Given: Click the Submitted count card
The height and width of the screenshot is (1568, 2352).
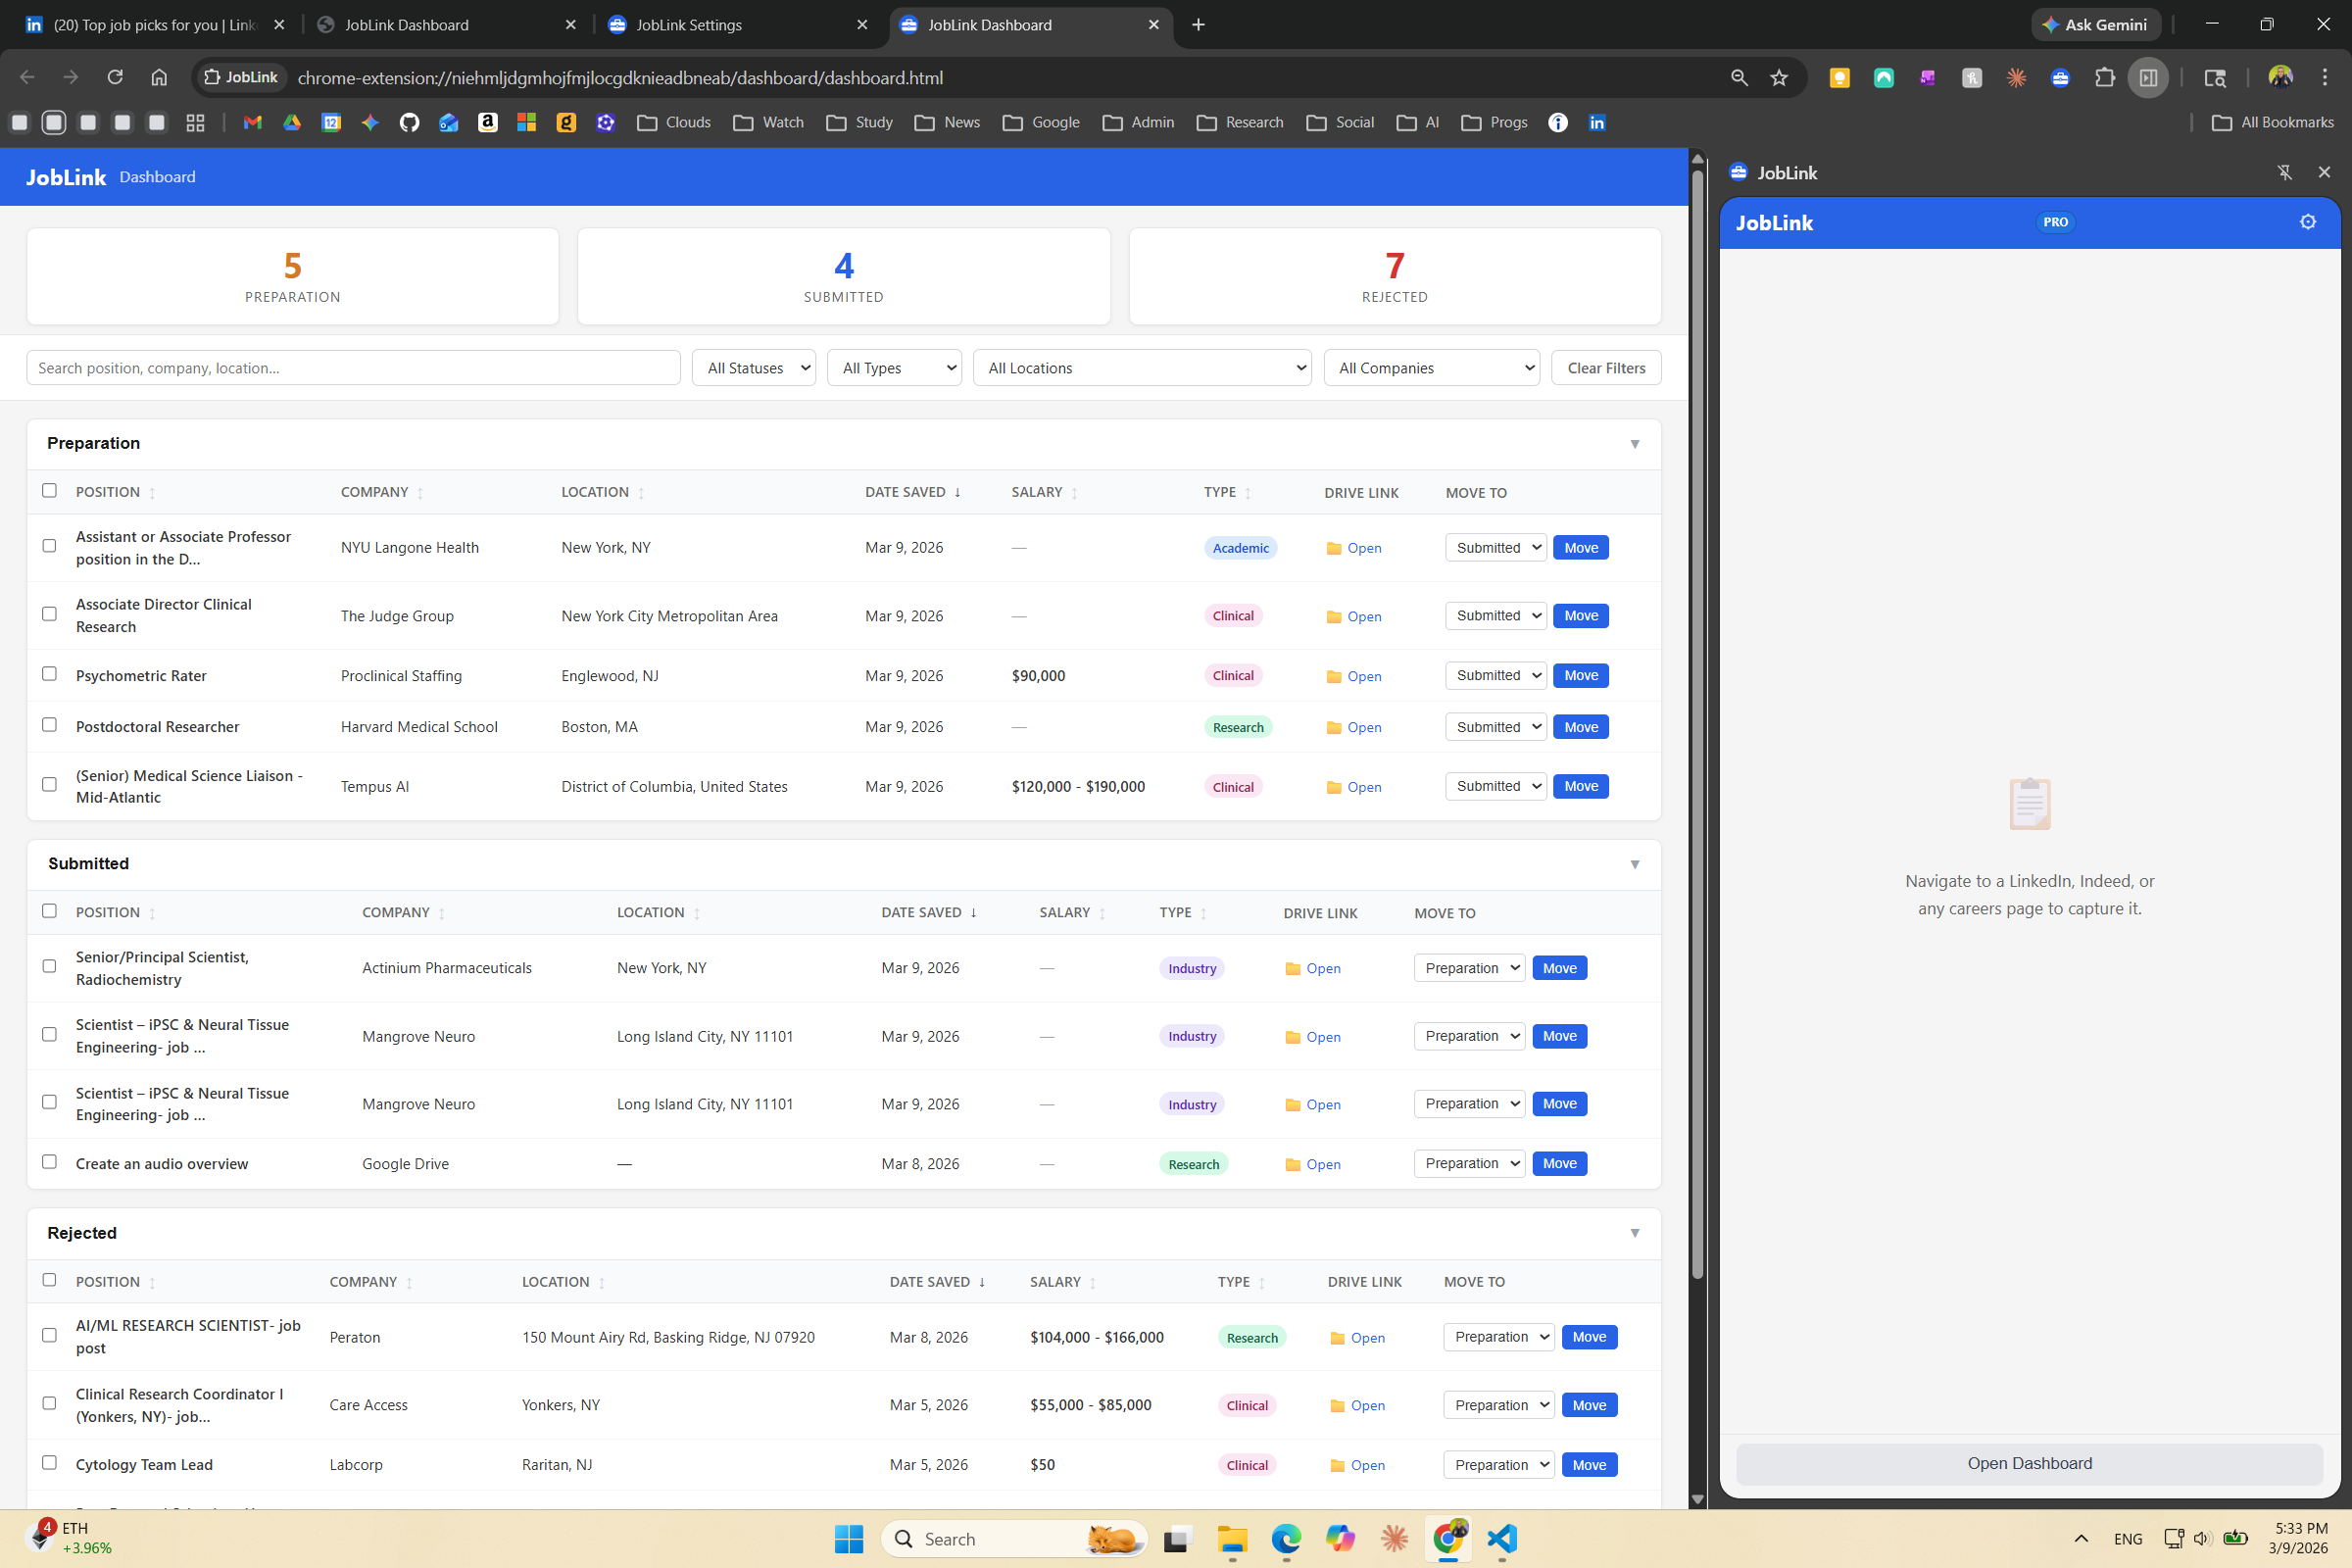Looking at the screenshot, I should tap(843, 277).
